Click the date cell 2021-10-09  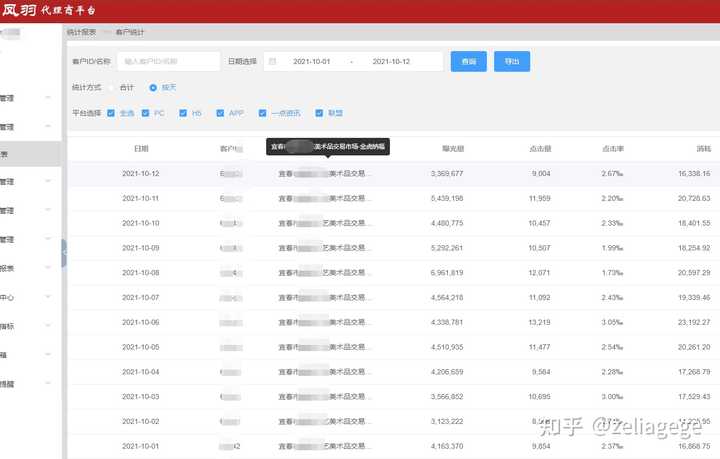click(x=141, y=248)
